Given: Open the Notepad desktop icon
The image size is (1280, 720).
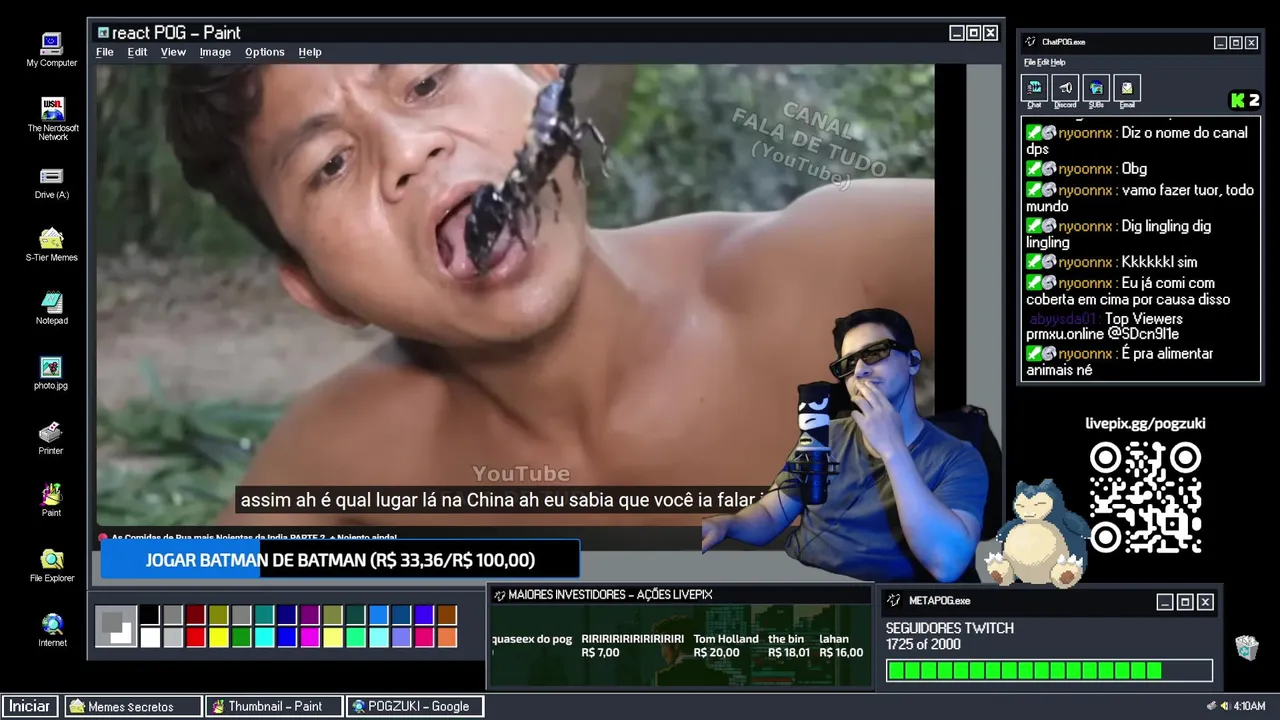Looking at the screenshot, I should [51, 308].
